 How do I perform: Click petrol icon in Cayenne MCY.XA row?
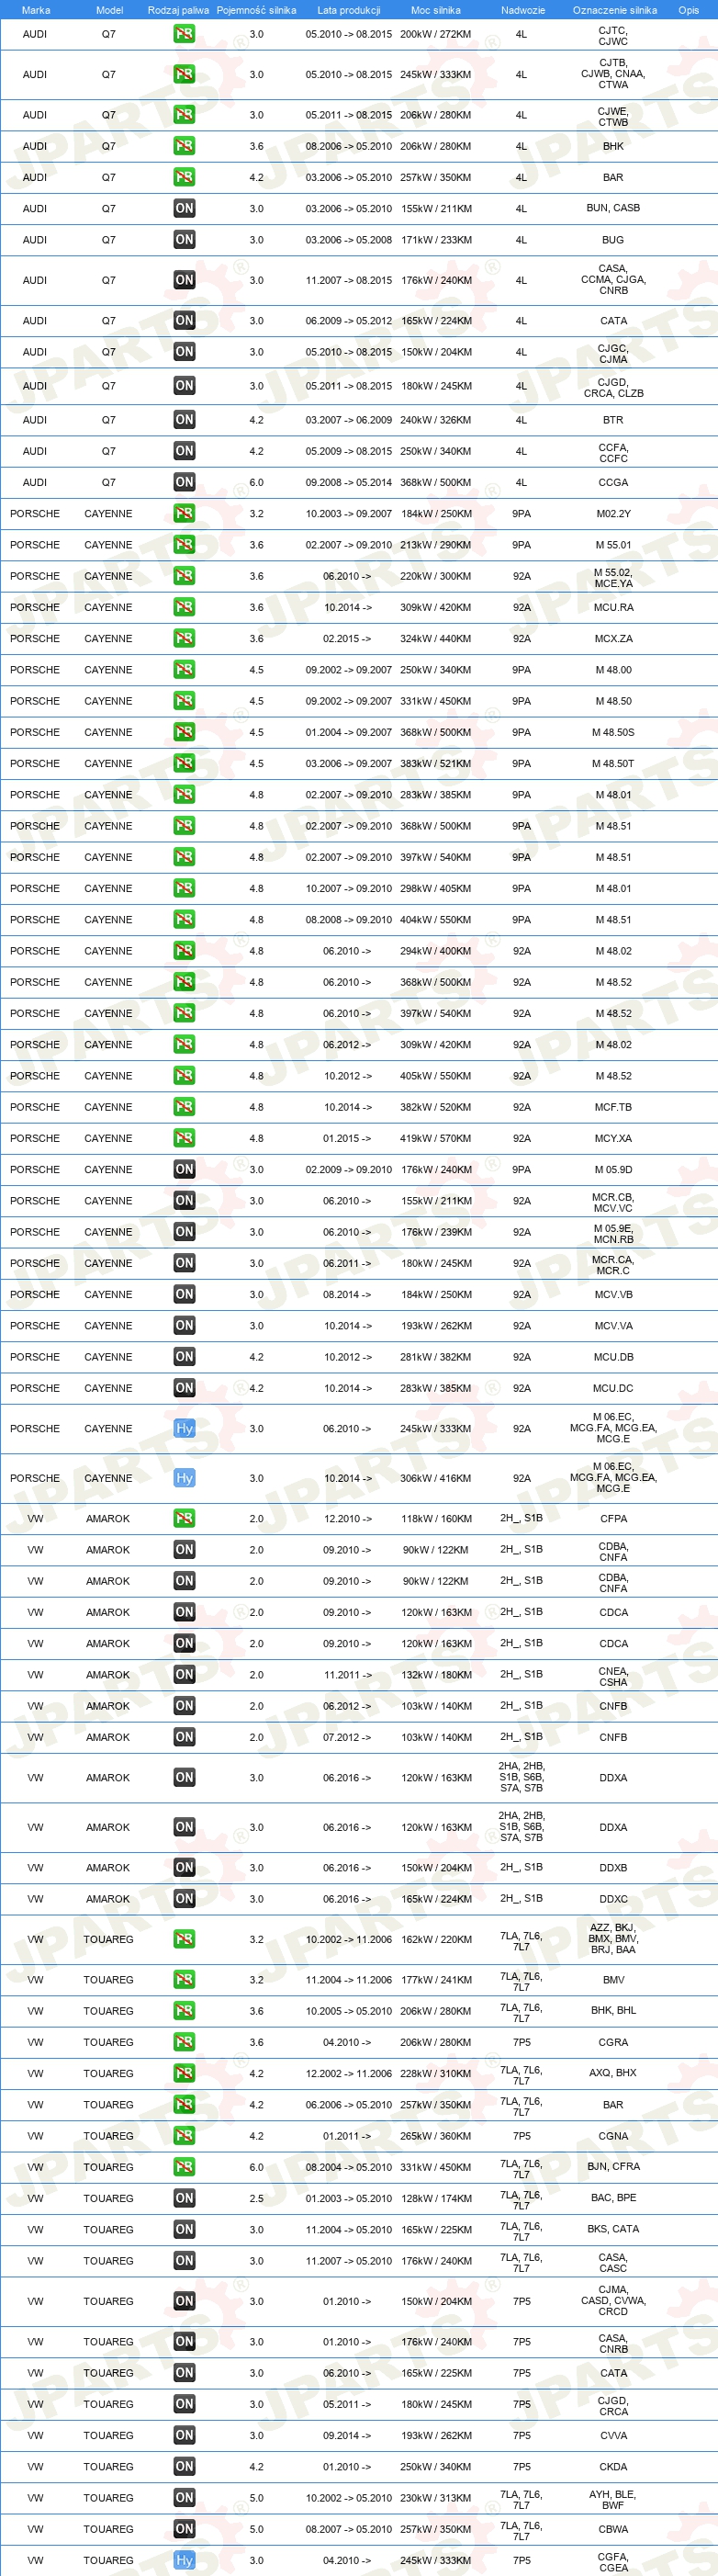[x=184, y=1138]
